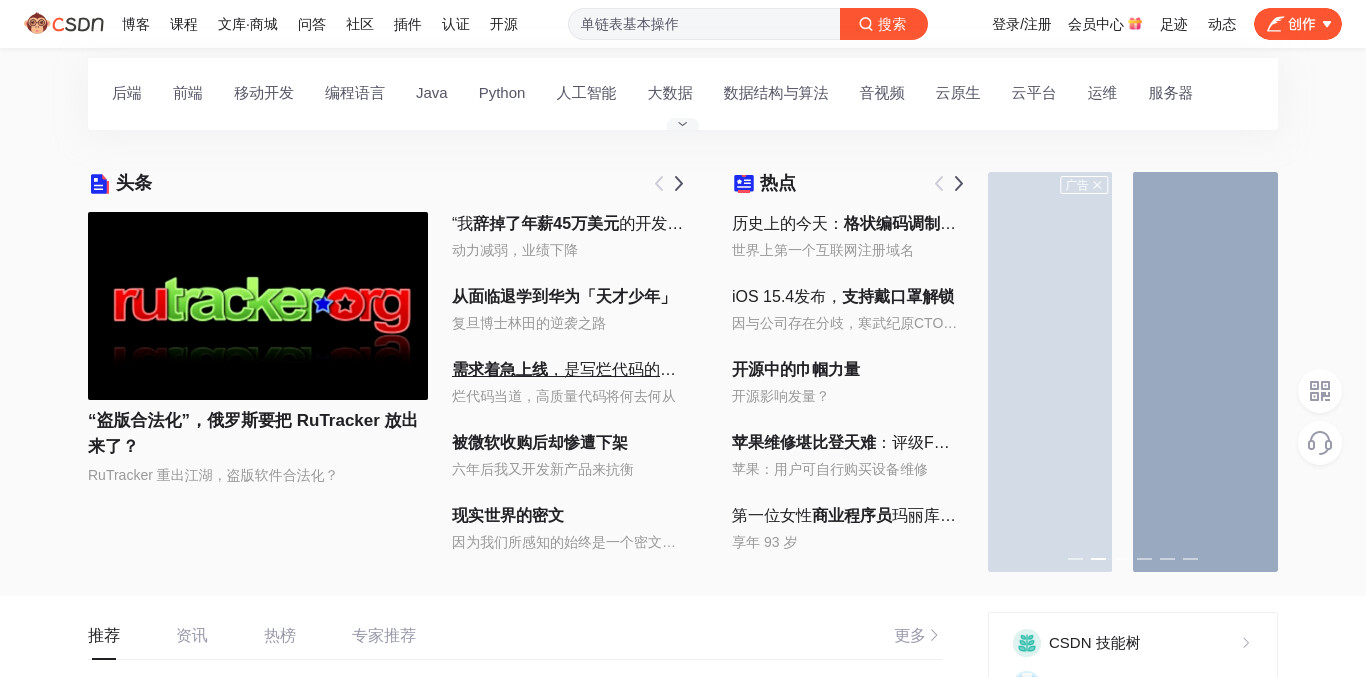This screenshot has width=1366, height=677.
Task: Select 编程语言 category
Action: pos(355,93)
